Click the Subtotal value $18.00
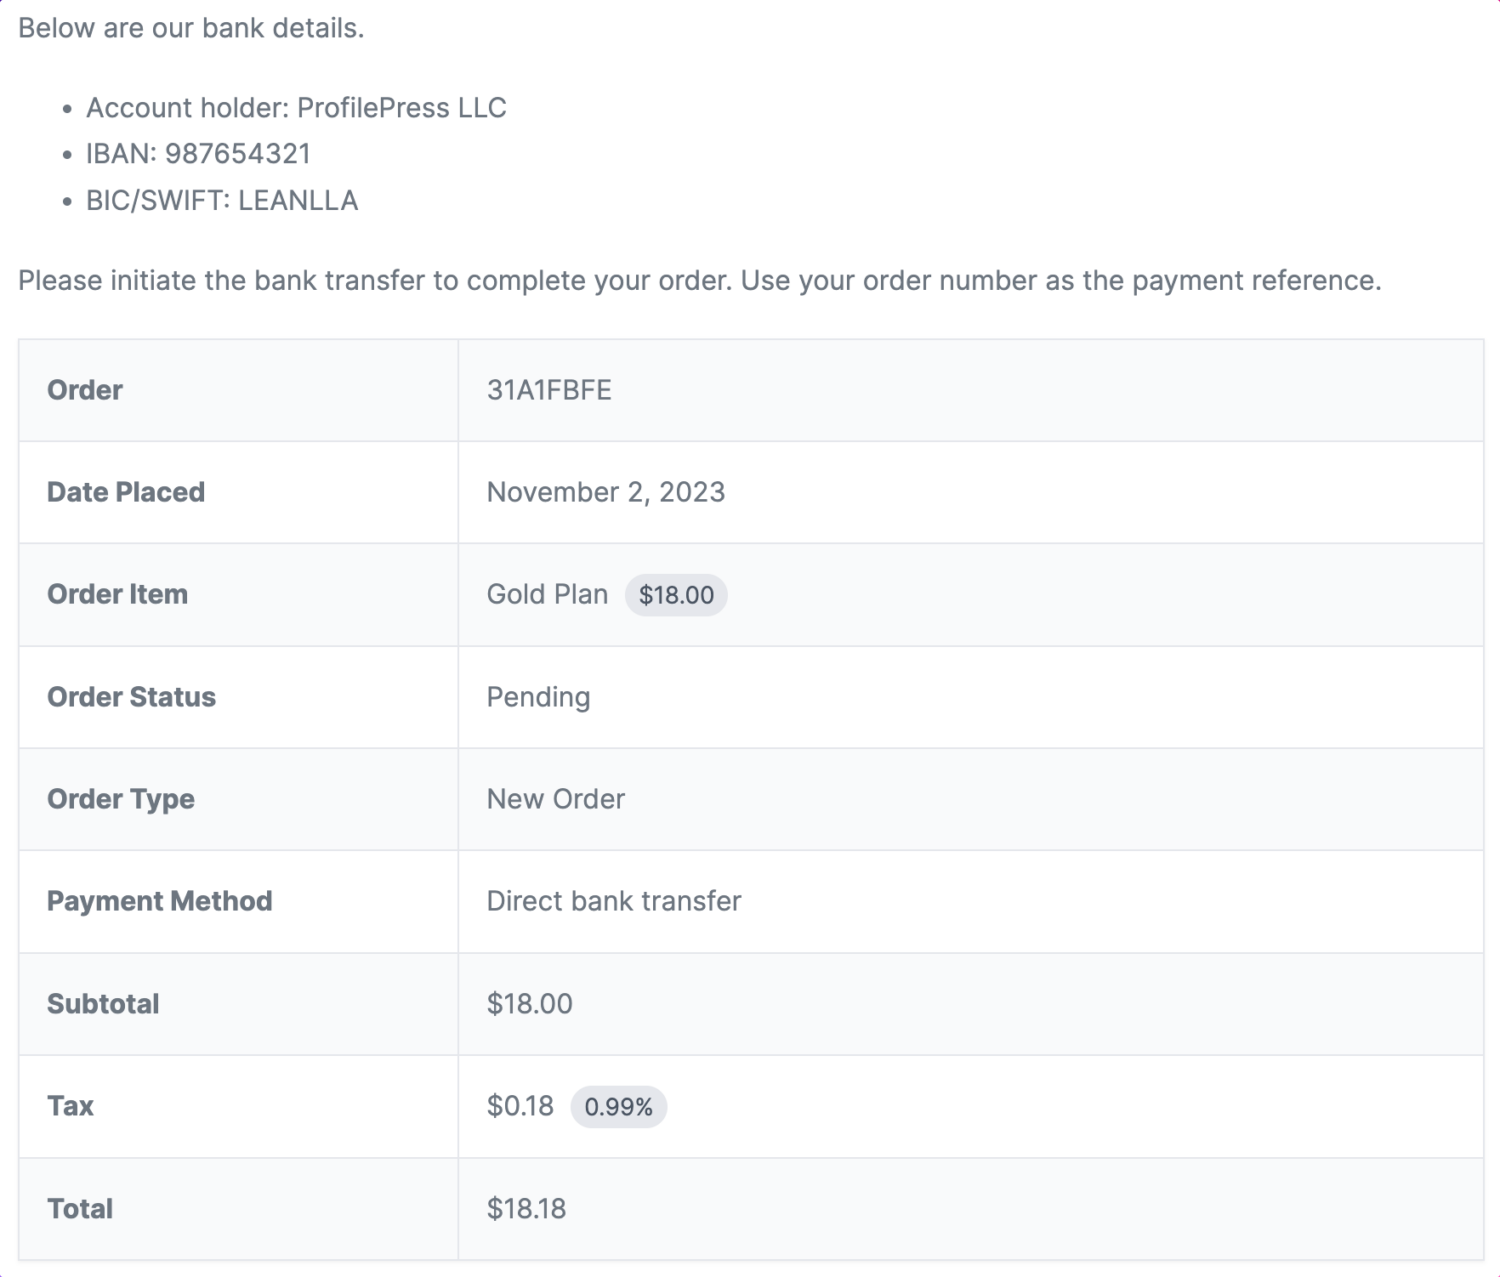 tap(530, 1004)
